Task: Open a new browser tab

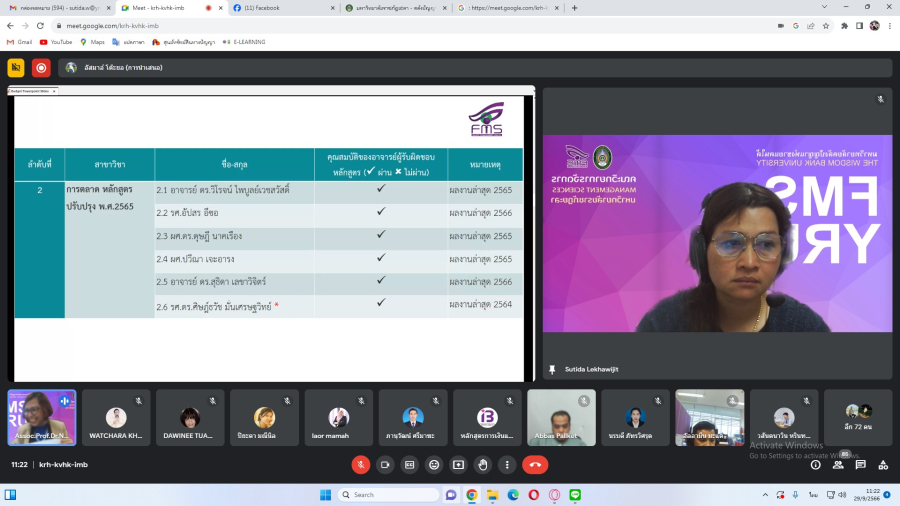Action: [x=575, y=8]
